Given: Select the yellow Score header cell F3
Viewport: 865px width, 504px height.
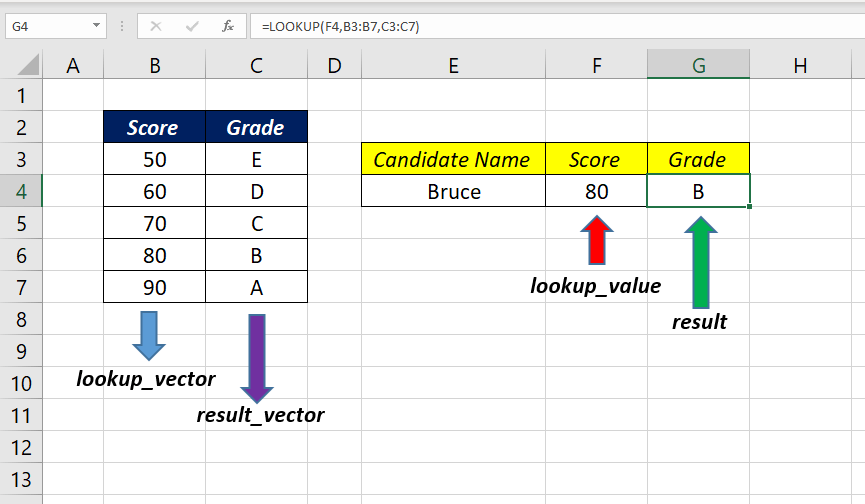Looking at the screenshot, I should click(596, 159).
